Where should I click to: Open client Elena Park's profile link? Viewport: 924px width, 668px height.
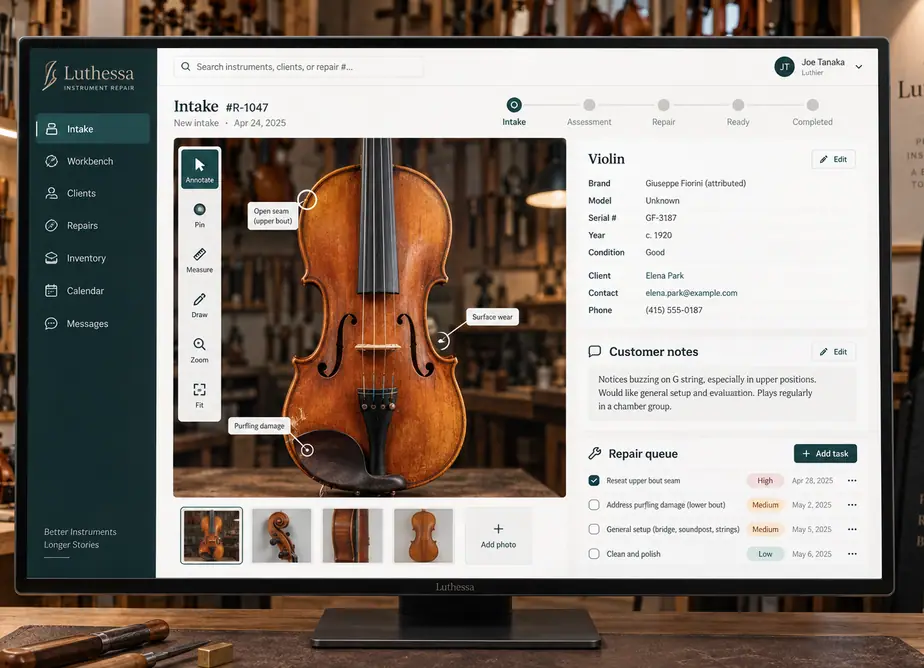[x=665, y=276]
